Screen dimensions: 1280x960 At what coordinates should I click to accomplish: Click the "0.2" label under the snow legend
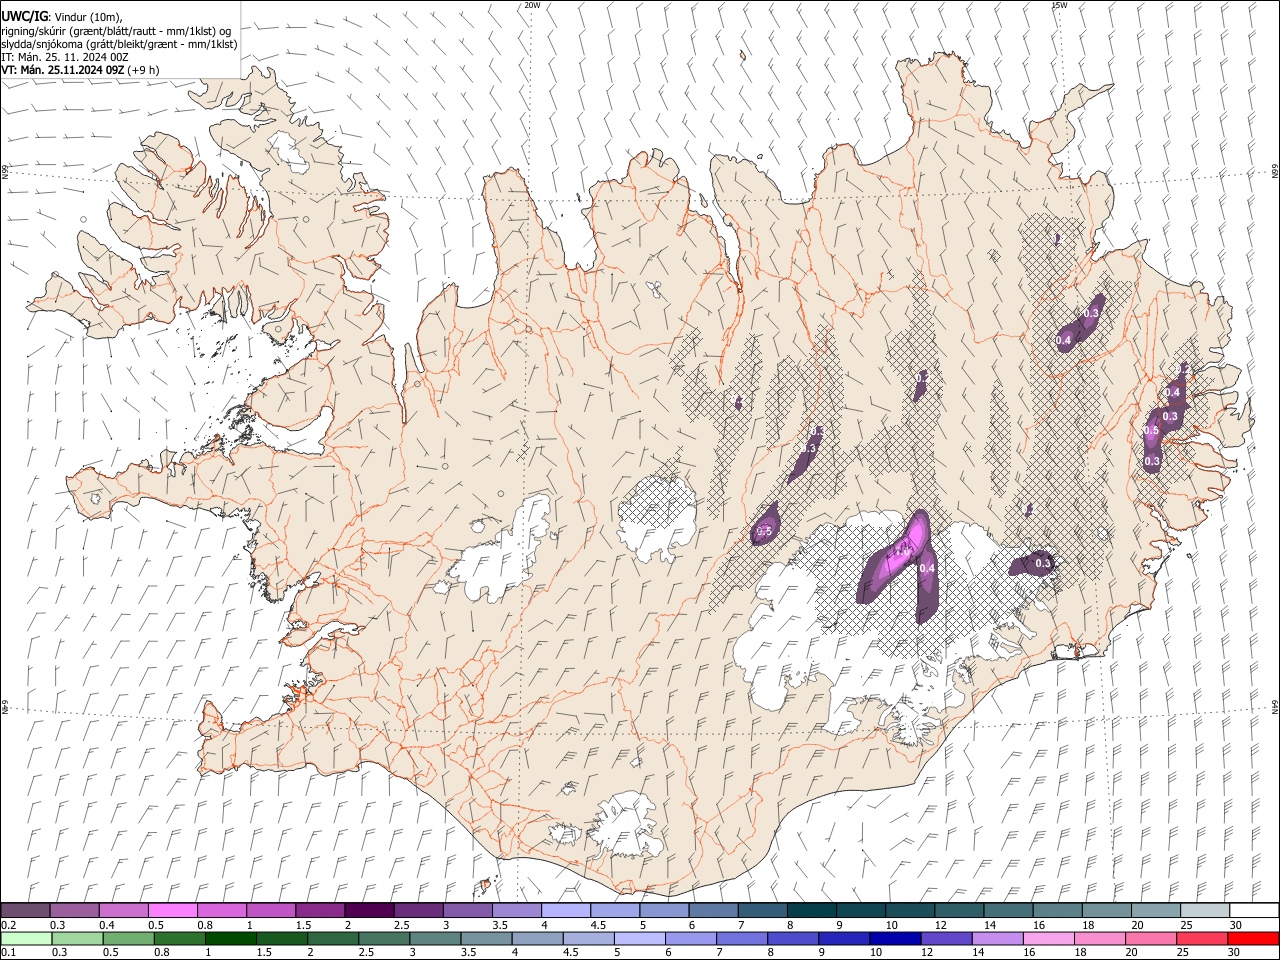coord(8,925)
